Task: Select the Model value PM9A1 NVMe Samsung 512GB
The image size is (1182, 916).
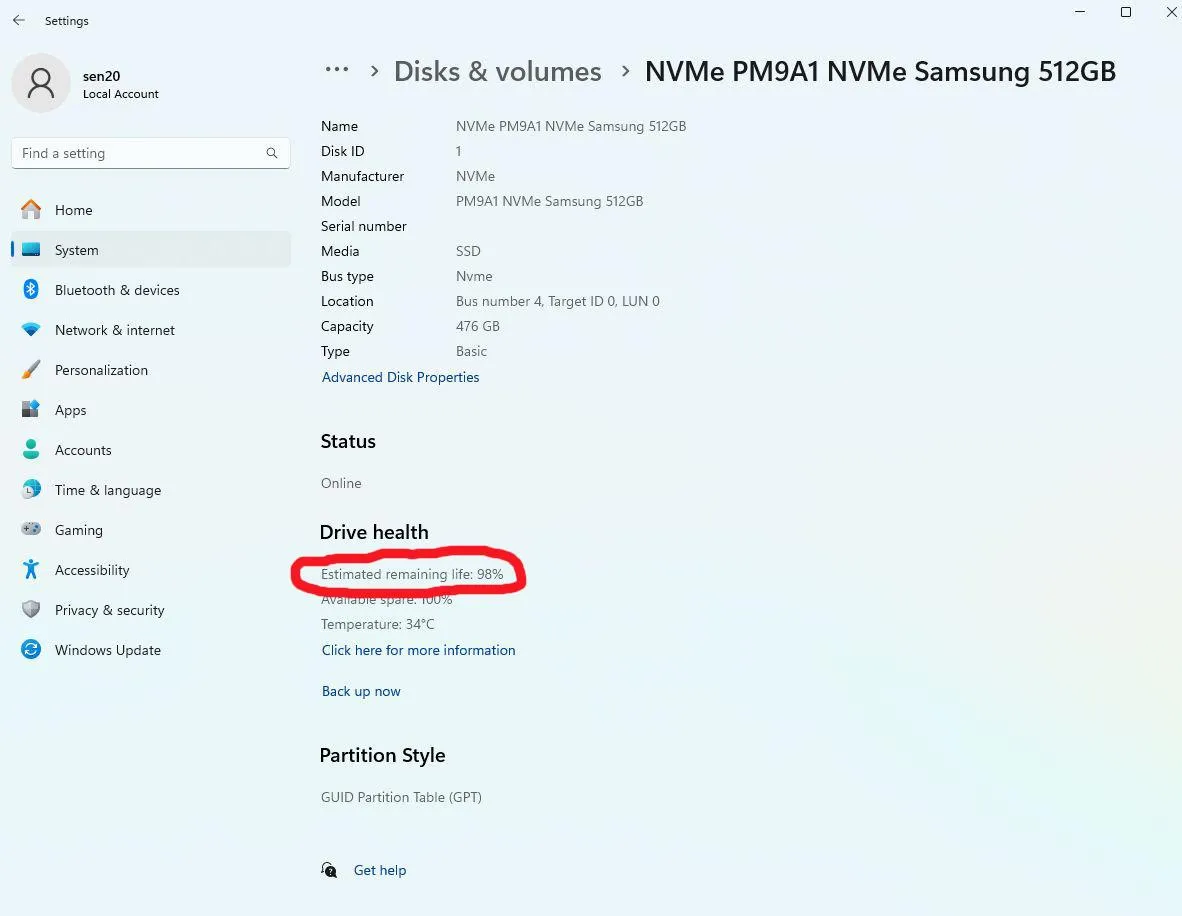Action: click(x=550, y=201)
